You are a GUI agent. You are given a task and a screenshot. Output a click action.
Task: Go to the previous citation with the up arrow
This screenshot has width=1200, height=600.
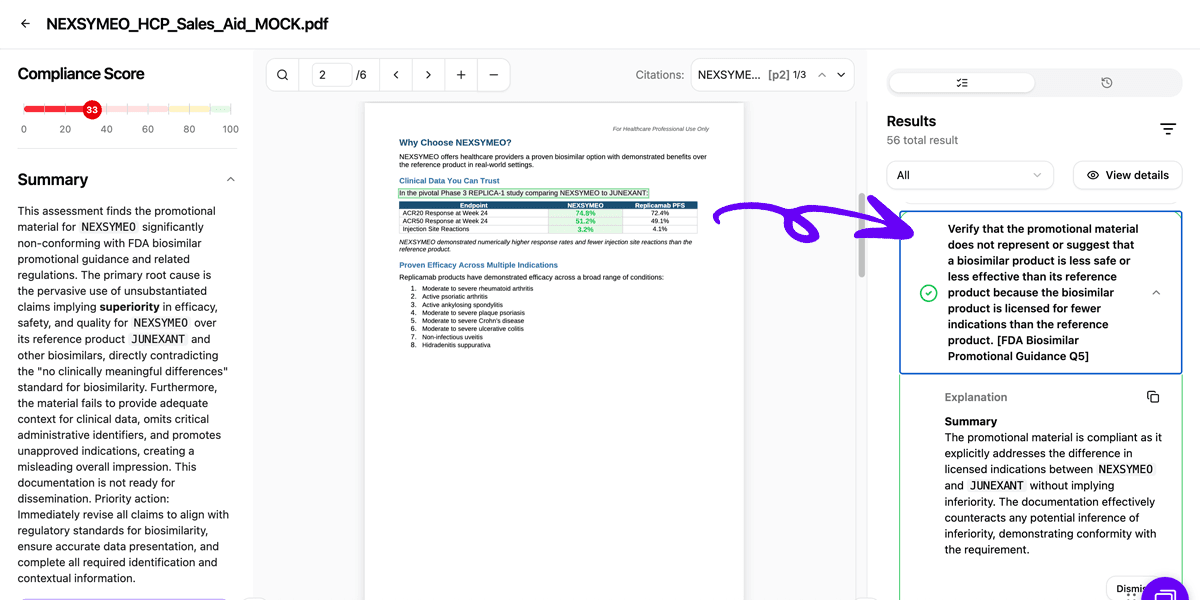pyautogui.click(x=822, y=74)
